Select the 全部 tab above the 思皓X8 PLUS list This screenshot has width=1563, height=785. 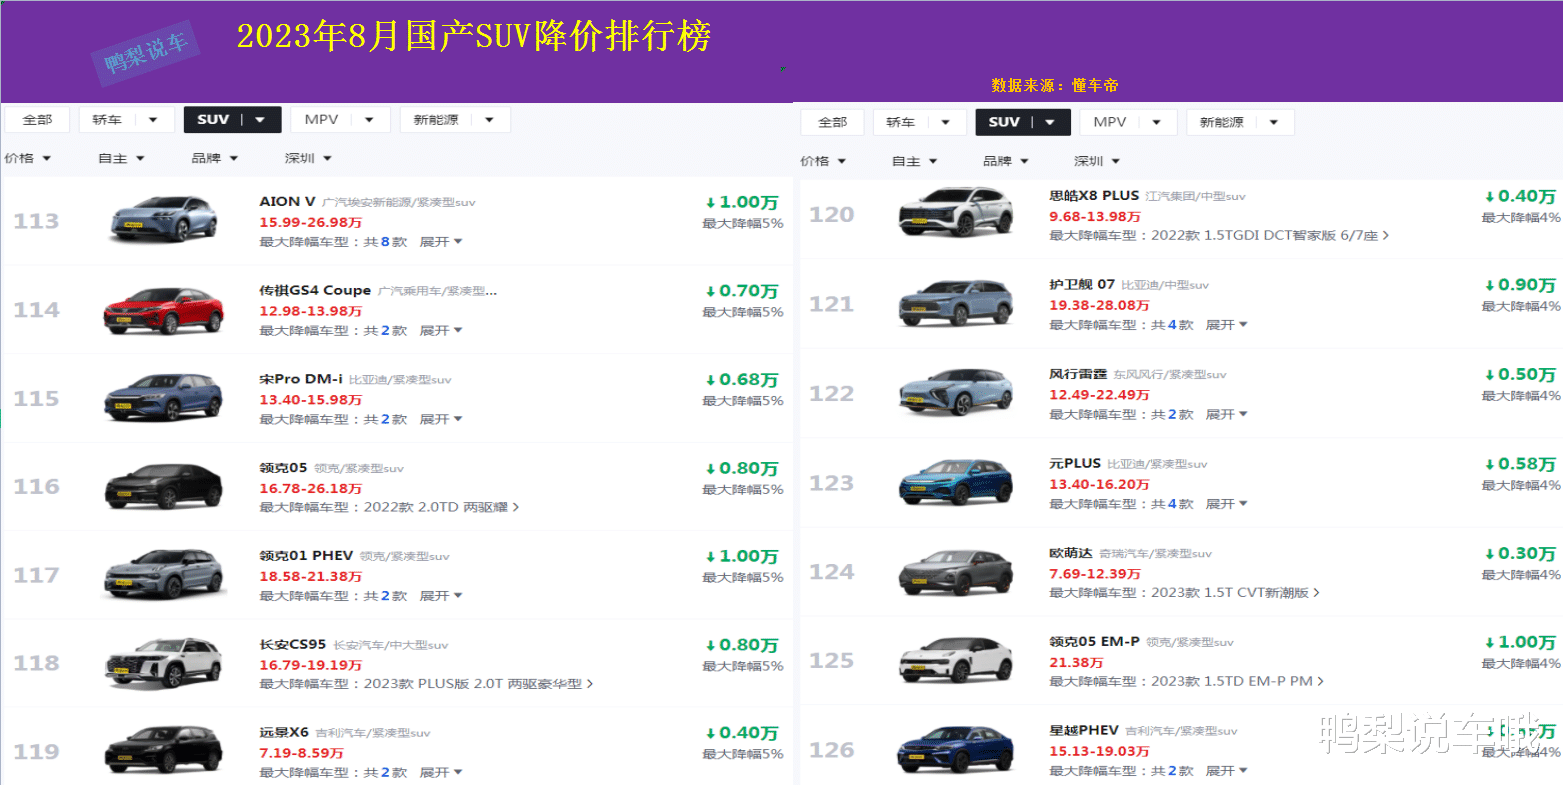833,122
